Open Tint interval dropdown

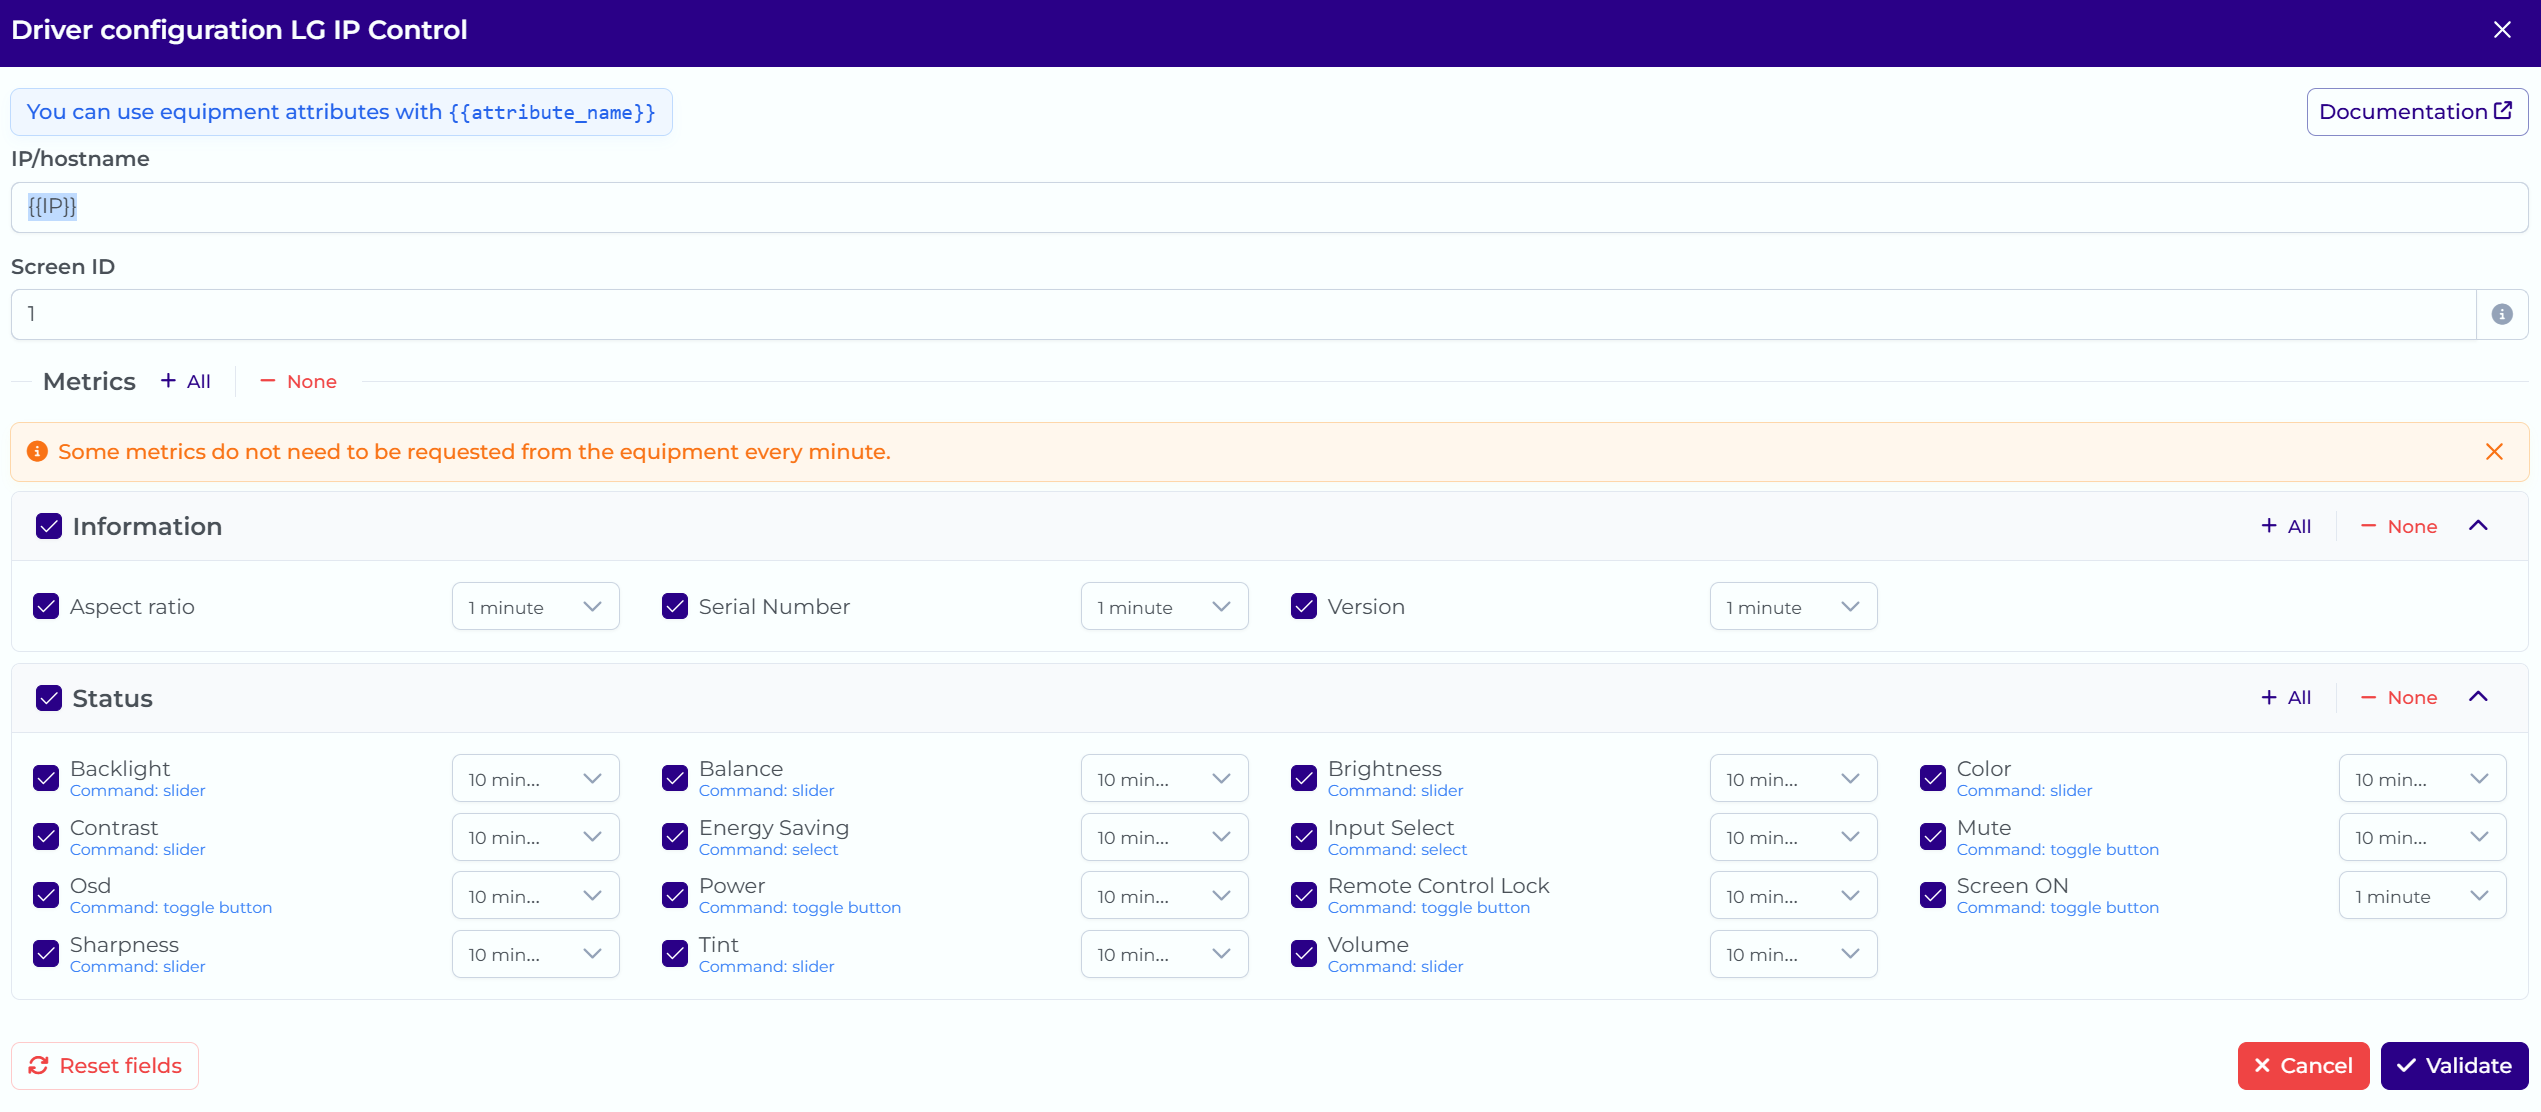(1164, 954)
